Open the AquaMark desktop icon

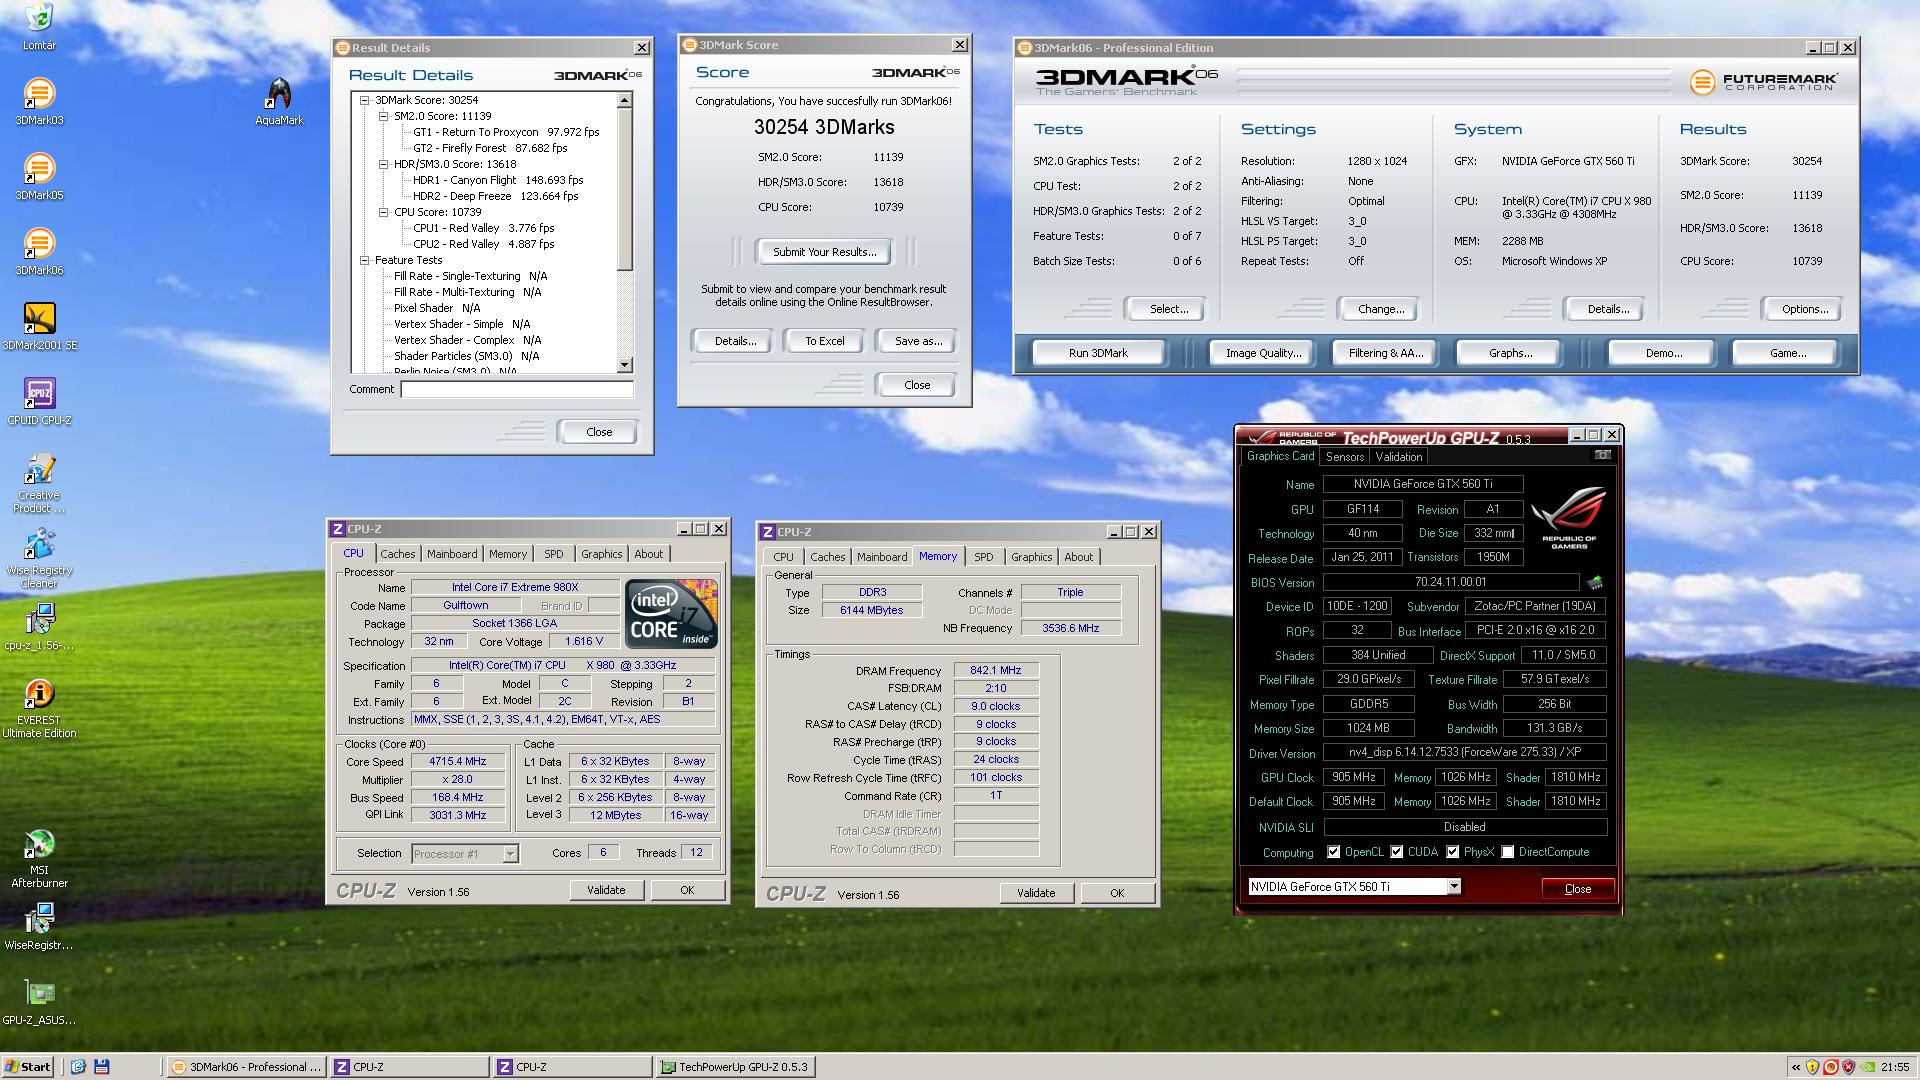279,95
